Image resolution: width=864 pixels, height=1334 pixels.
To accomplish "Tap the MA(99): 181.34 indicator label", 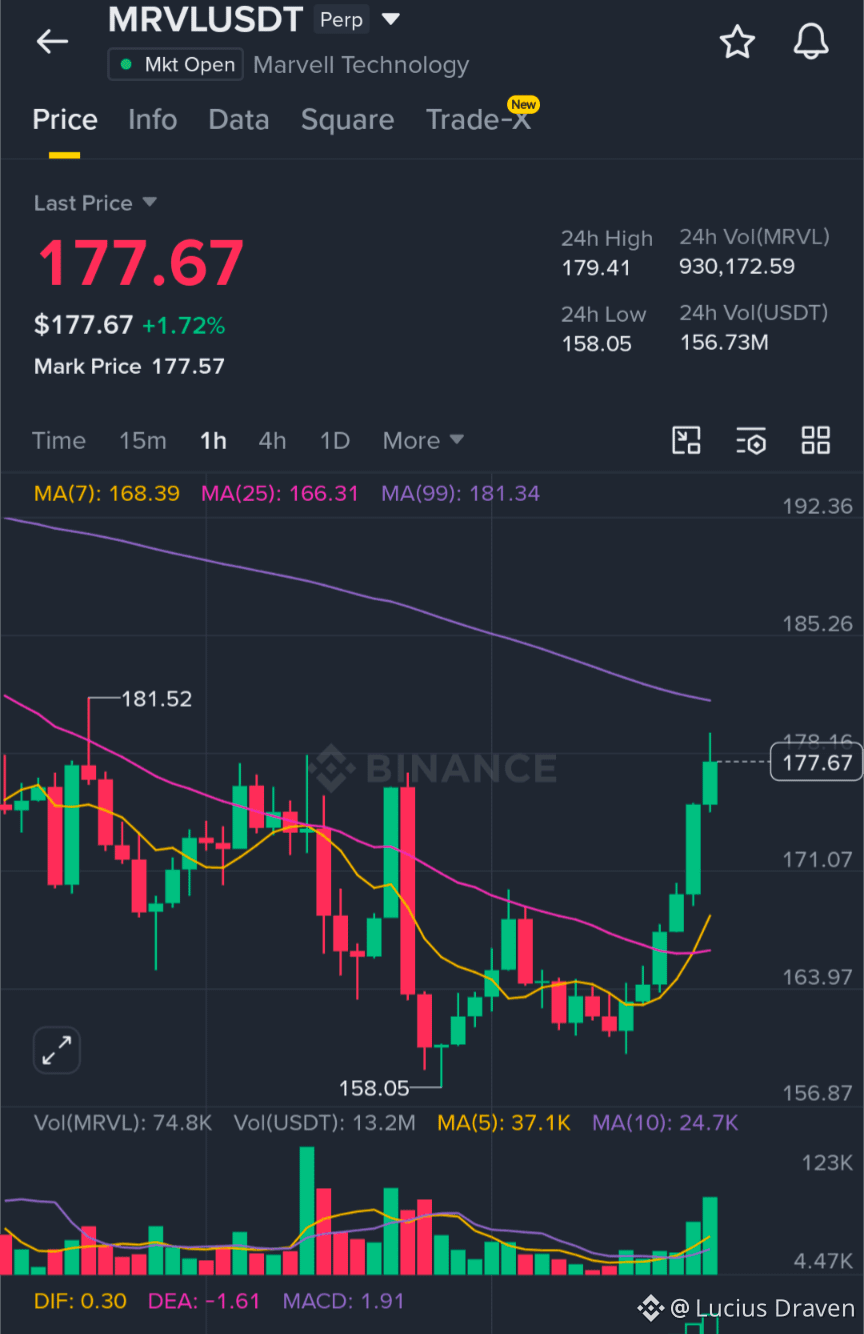I will [461, 493].
